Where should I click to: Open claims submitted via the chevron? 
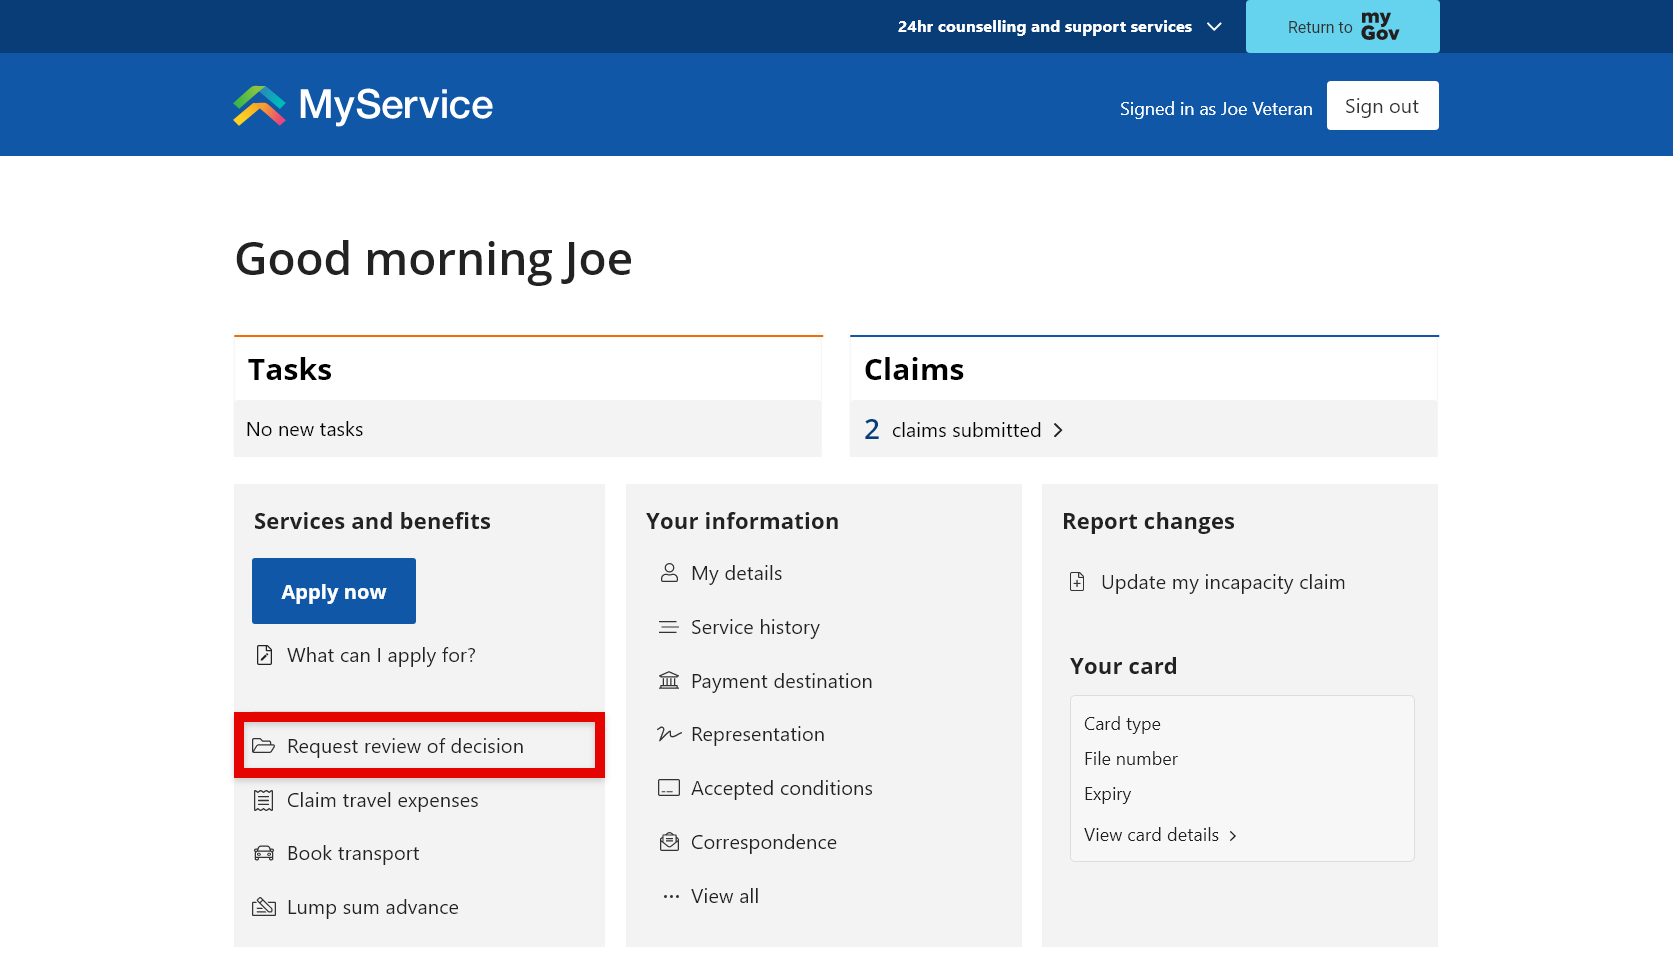[1058, 430]
